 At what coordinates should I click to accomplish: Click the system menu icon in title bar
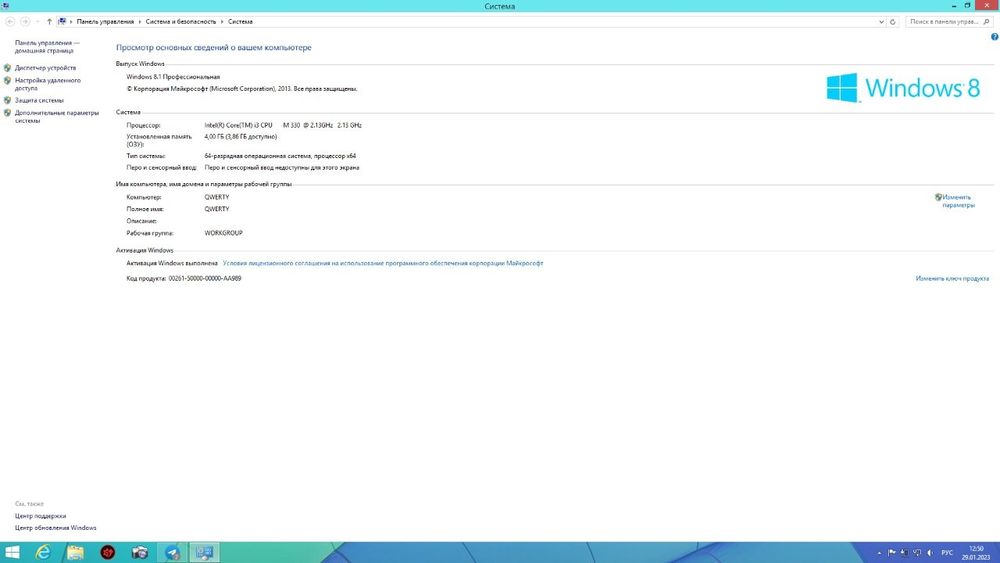[x=5, y=6]
